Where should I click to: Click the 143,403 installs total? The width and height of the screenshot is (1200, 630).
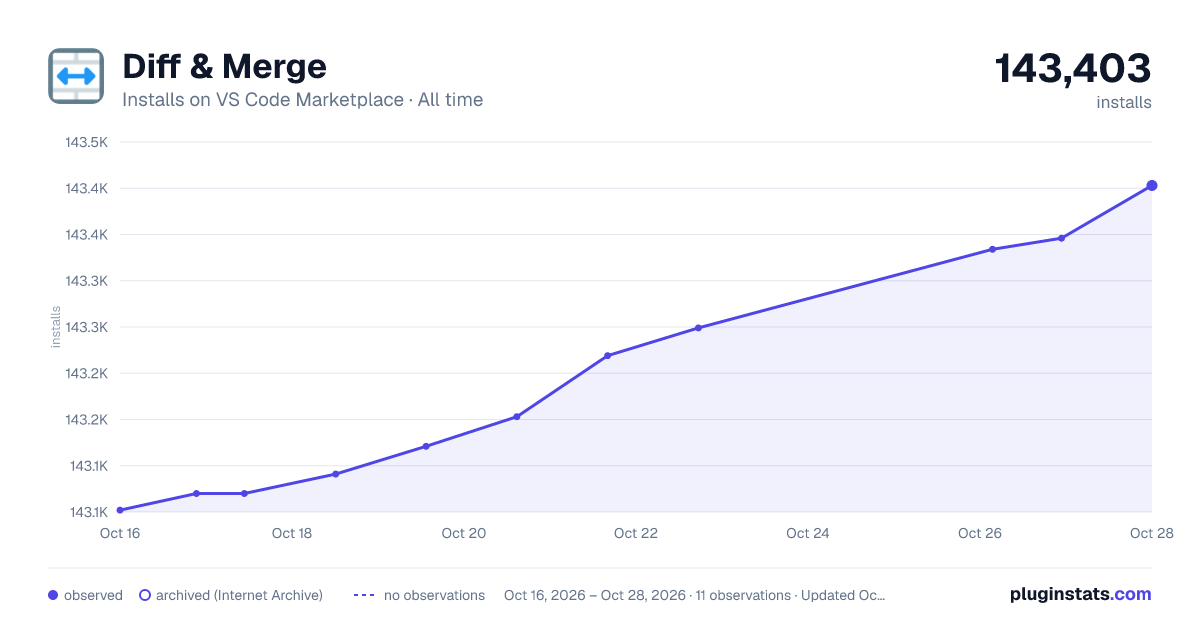pos(1073,69)
